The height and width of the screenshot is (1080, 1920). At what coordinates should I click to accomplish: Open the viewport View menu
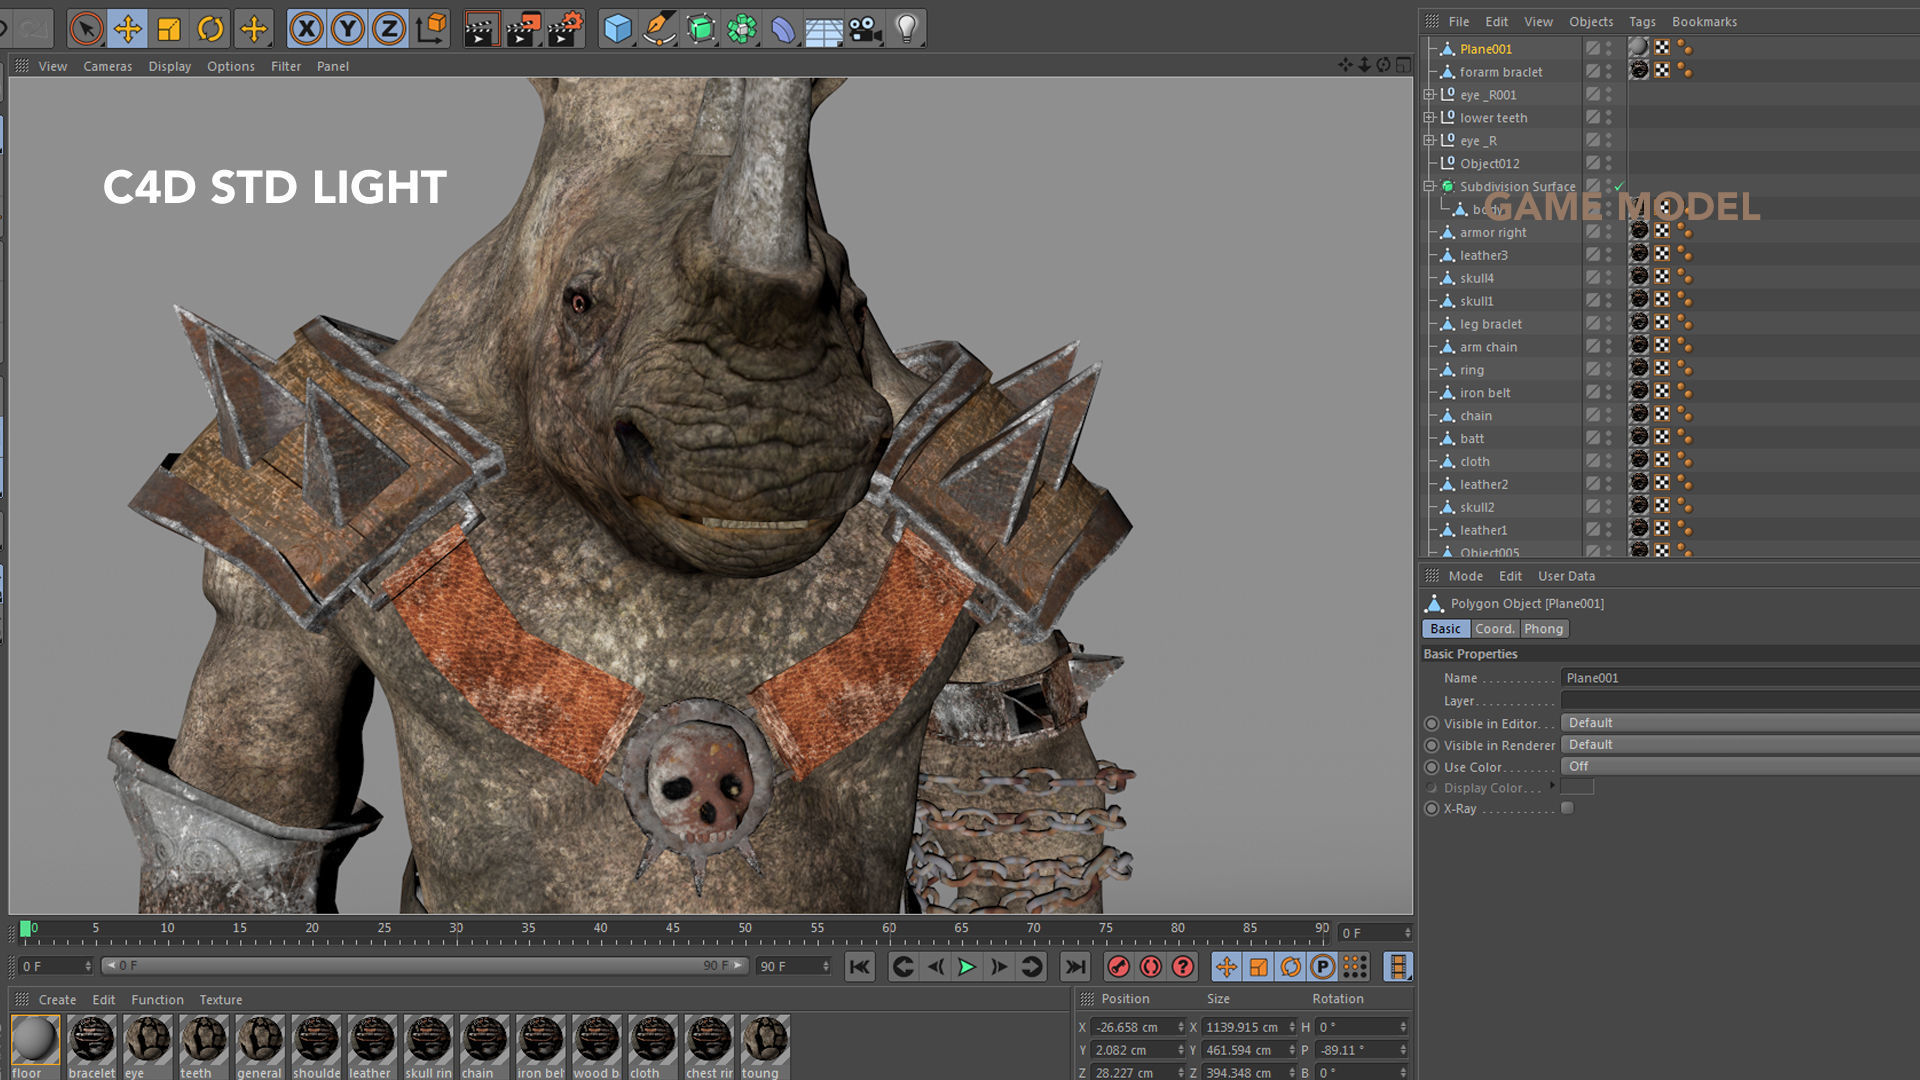(53, 66)
